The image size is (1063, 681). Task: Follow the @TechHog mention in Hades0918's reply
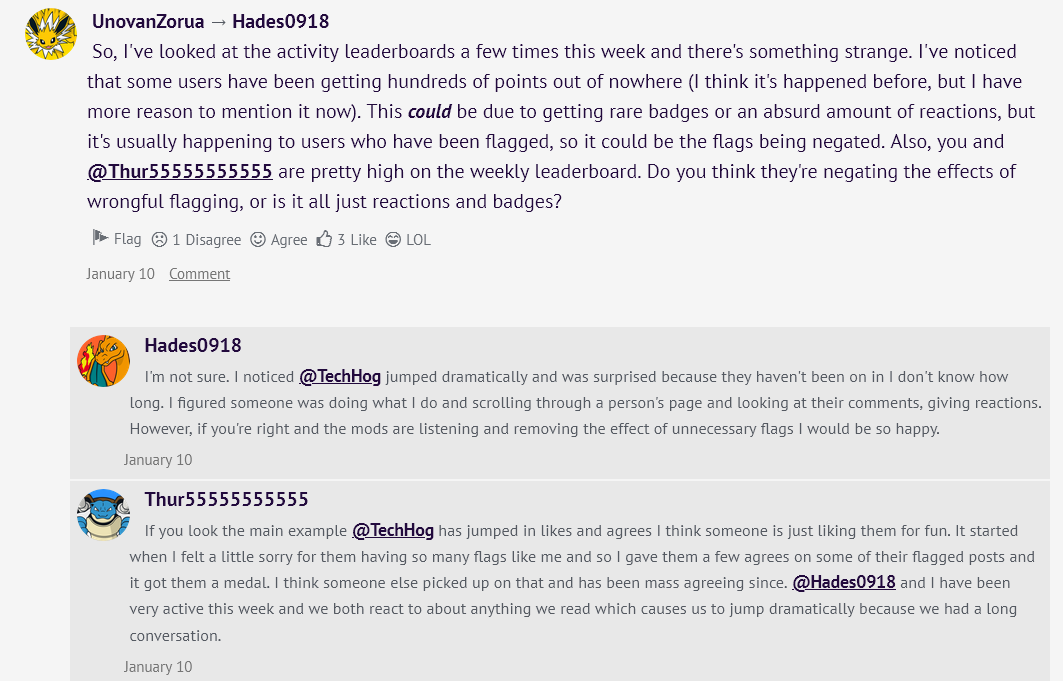point(340,377)
